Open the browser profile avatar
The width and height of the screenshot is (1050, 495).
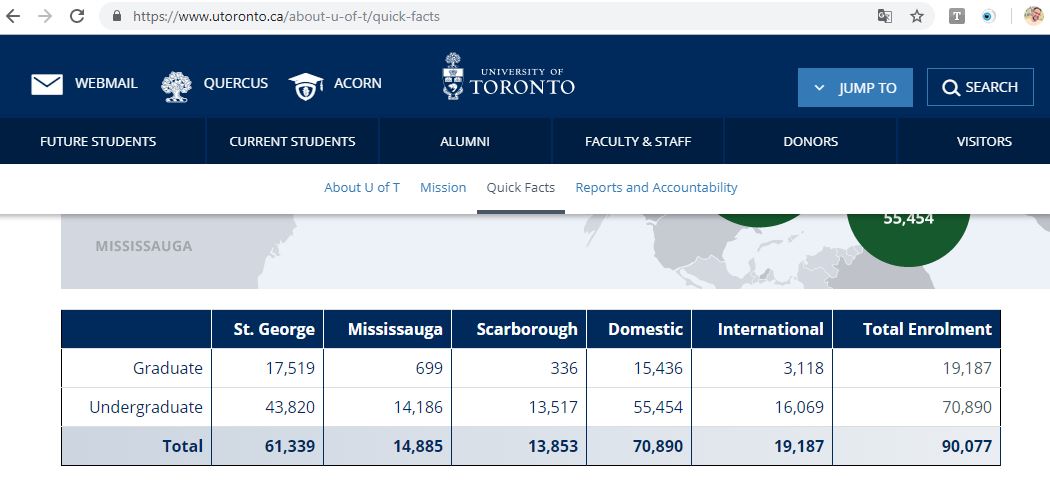pyautogui.click(x=1034, y=16)
